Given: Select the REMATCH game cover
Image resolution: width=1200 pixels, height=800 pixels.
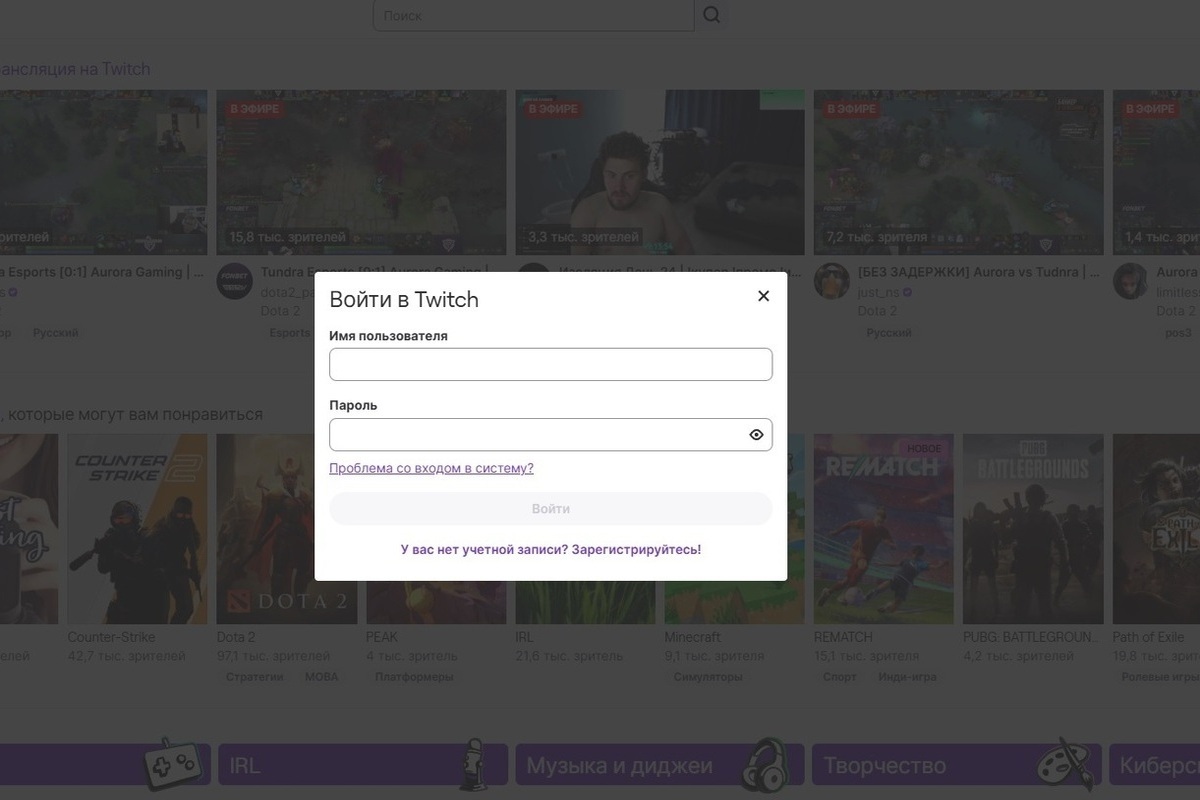Looking at the screenshot, I should click(883, 528).
